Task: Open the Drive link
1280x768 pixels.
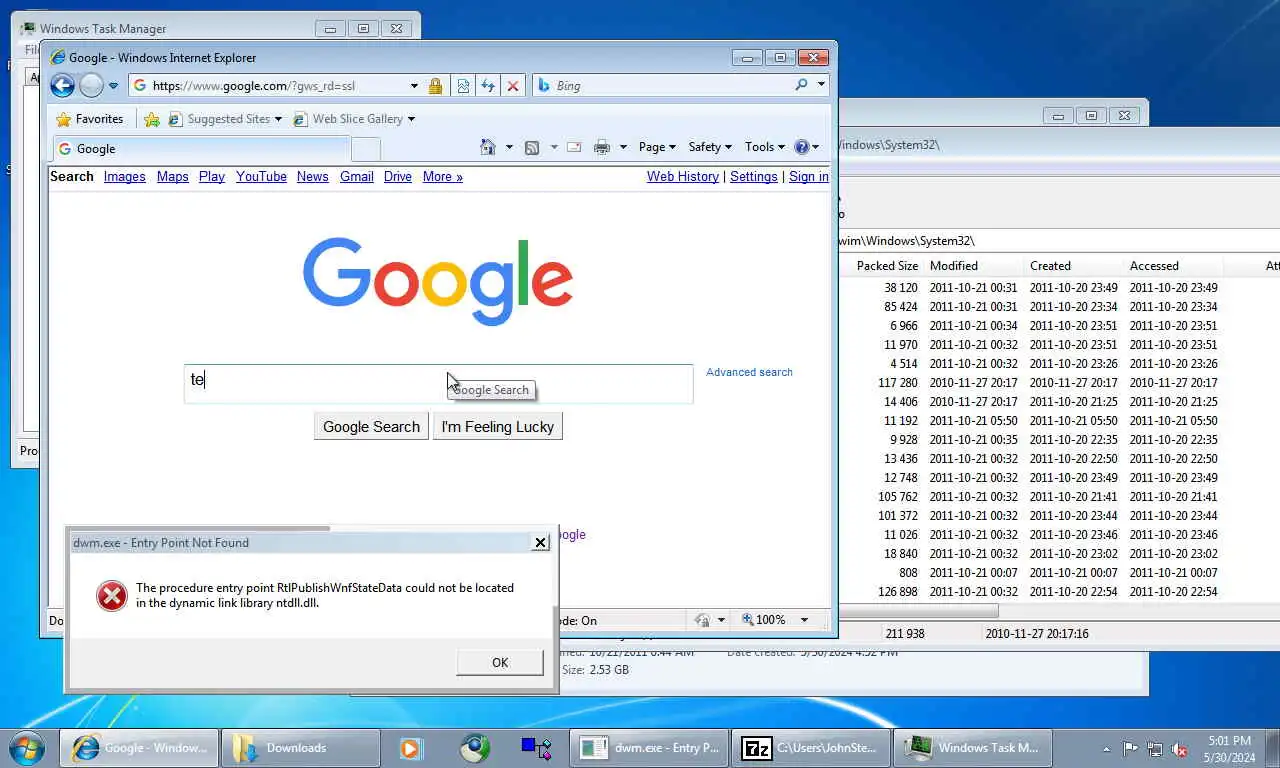Action: coord(398,177)
